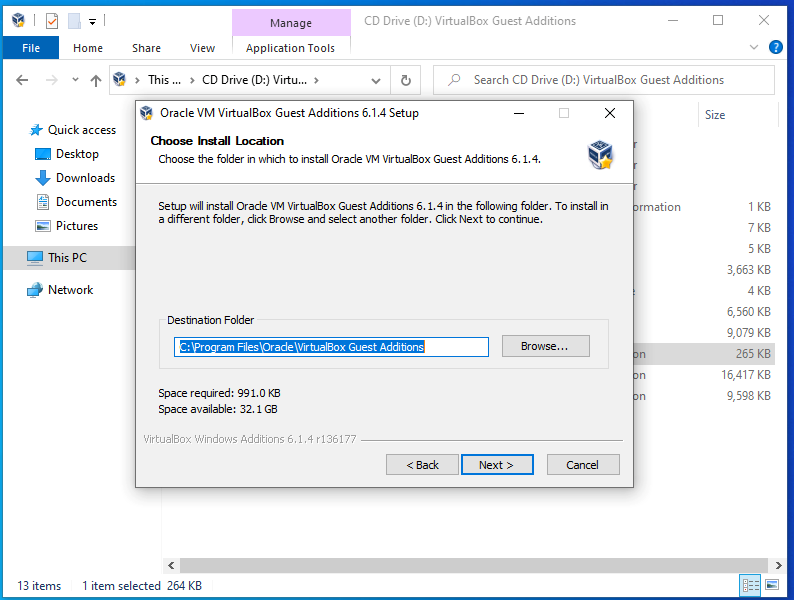Image resolution: width=794 pixels, height=600 pixels.
Task: Expand the ribbon with the chevron
Action: [753, 47]
